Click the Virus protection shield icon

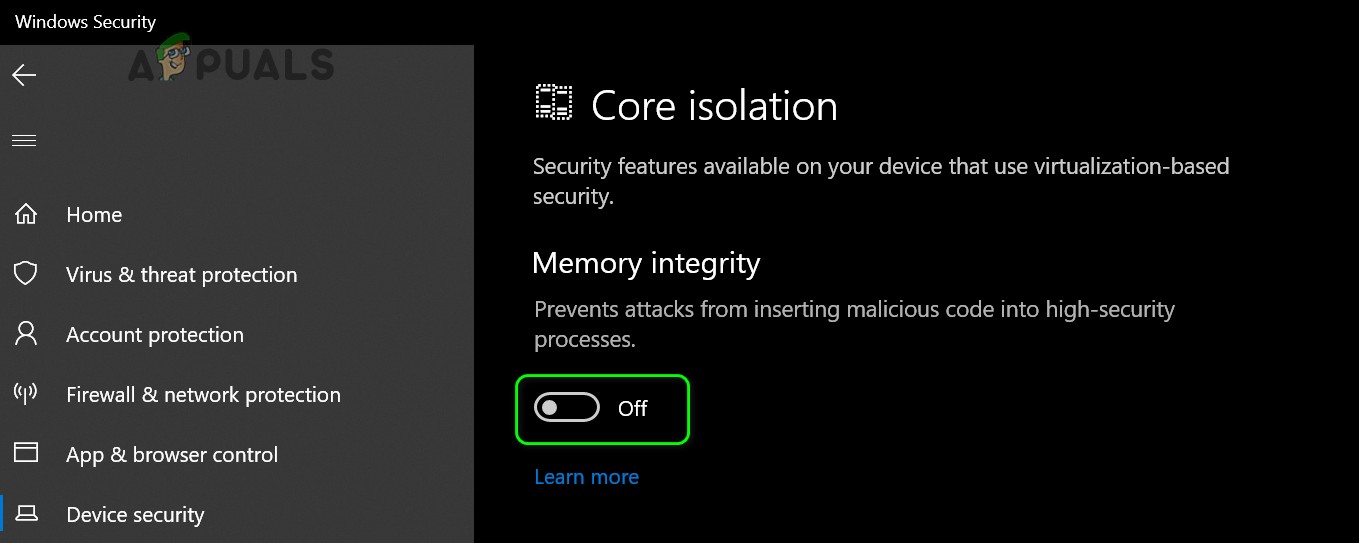click(x=26, y=274)
